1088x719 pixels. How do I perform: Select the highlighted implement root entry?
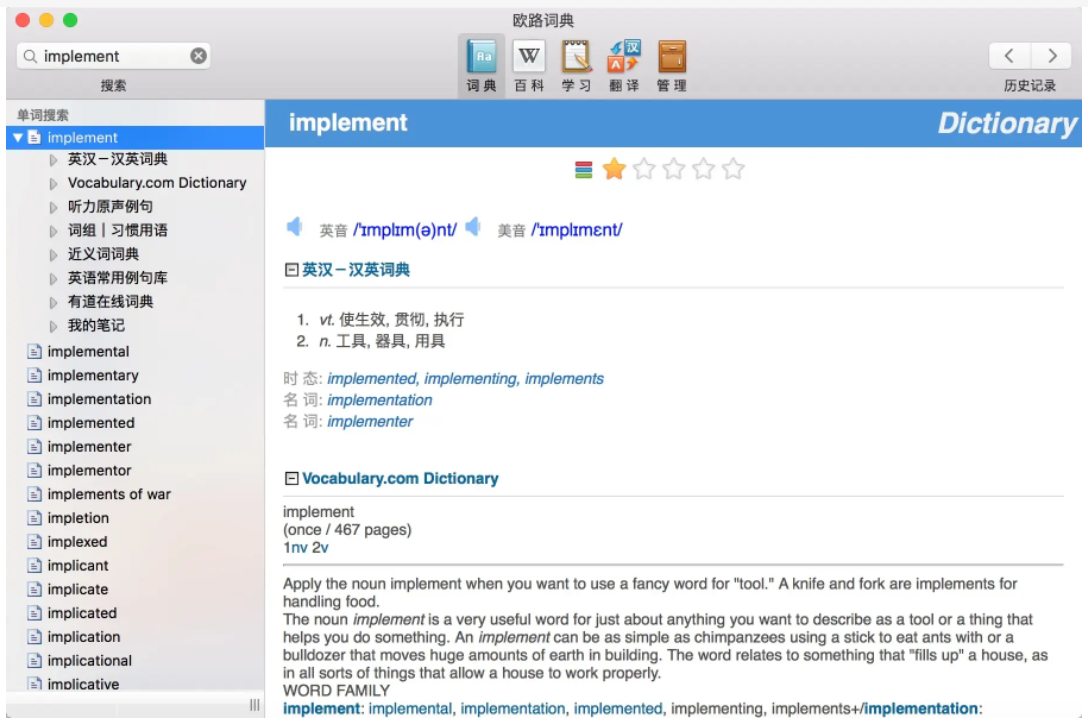(x=135, y=137)
